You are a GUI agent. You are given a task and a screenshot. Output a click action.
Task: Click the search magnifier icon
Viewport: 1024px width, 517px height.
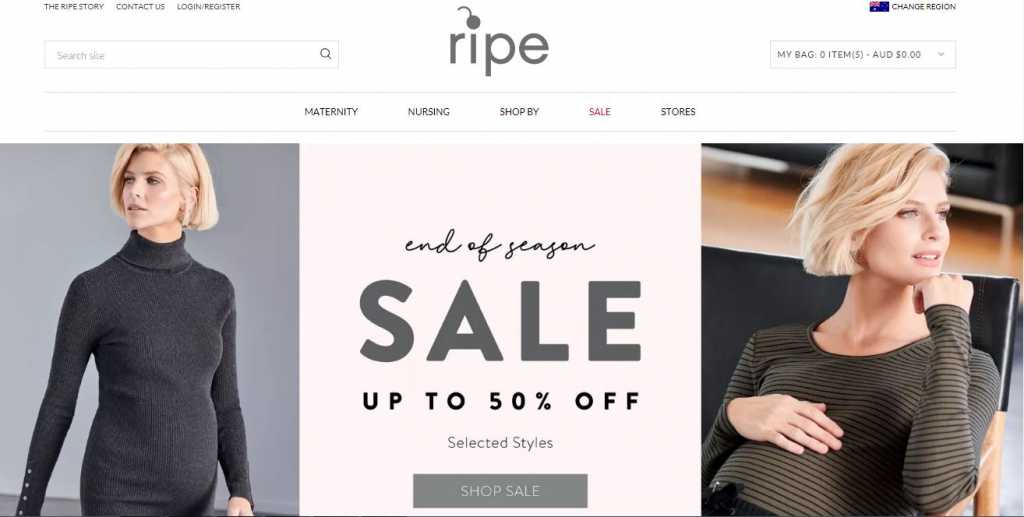coord(325,54)
